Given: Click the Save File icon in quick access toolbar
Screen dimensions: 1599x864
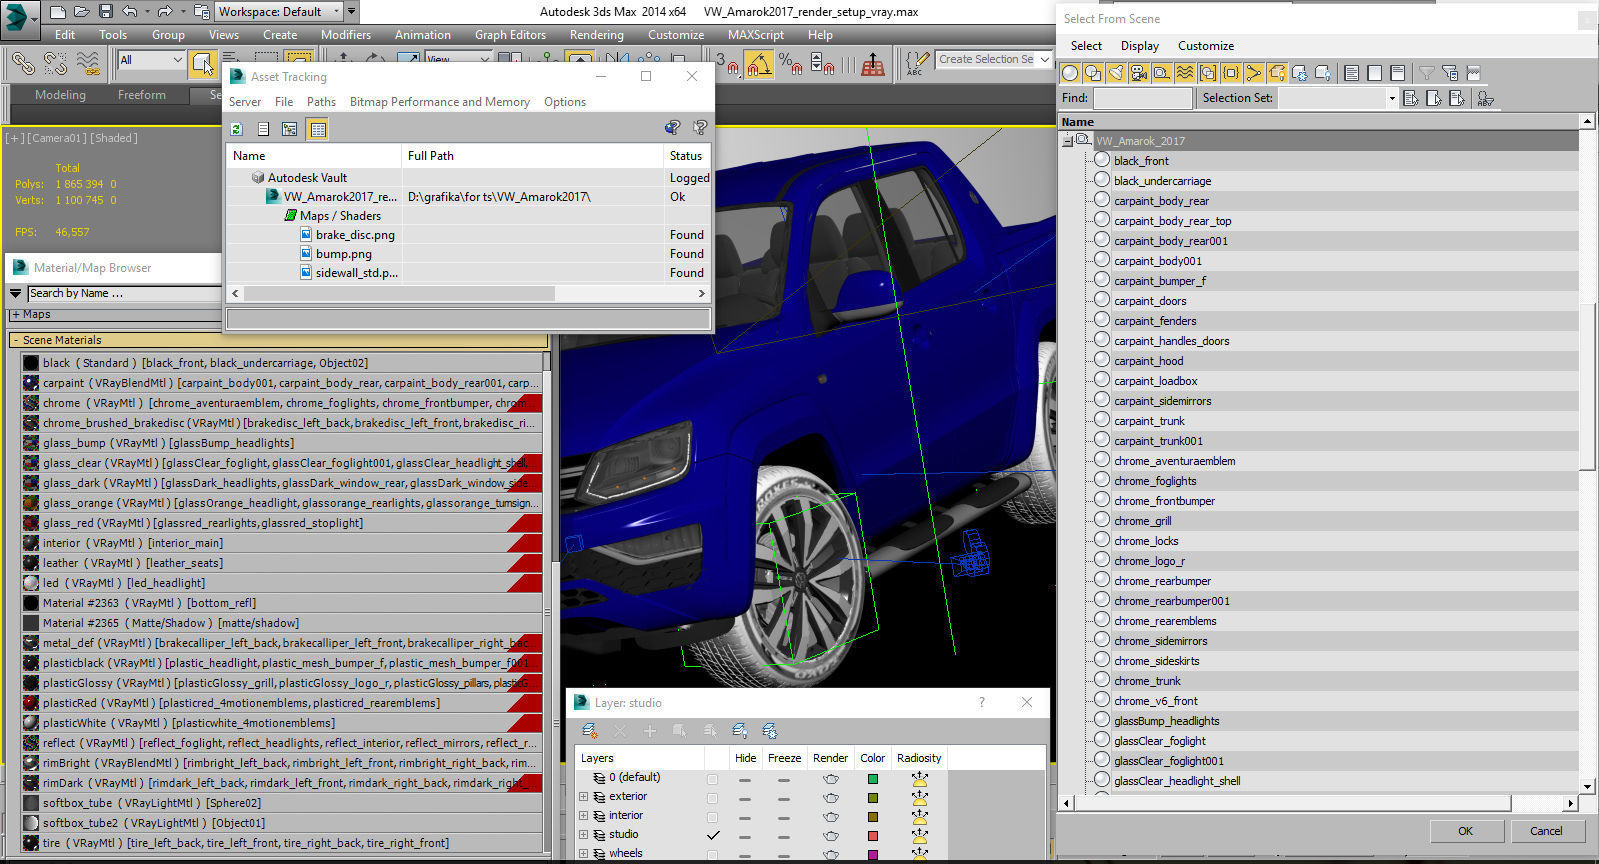Looking at the screenshot, I should tap(105, 12).
